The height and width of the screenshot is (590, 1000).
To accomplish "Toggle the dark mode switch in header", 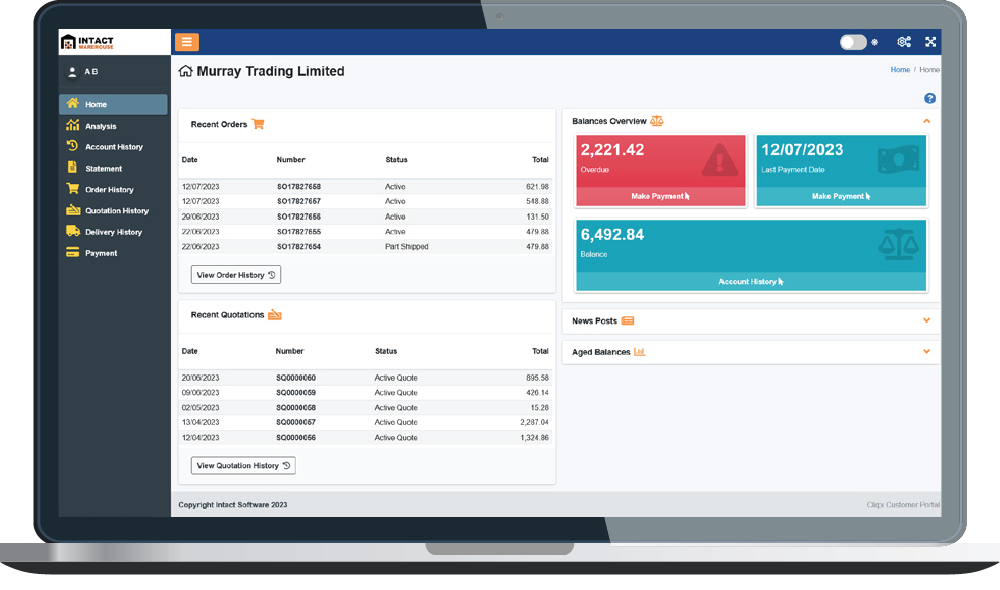I will point(852,42).
